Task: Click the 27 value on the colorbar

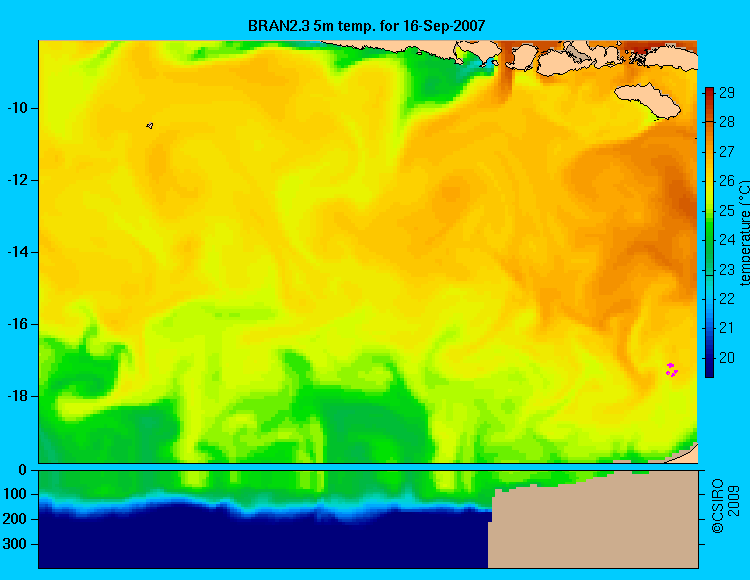Action: click(727, 152)
